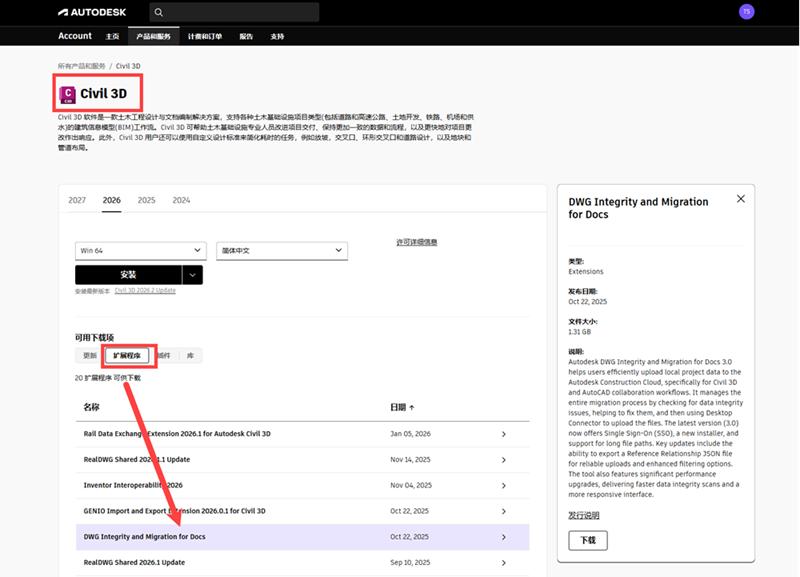This screenshot has height=577, width=800.
Task: Click the Jan 05, 2026 date cell
Action: tap(410, 434)
